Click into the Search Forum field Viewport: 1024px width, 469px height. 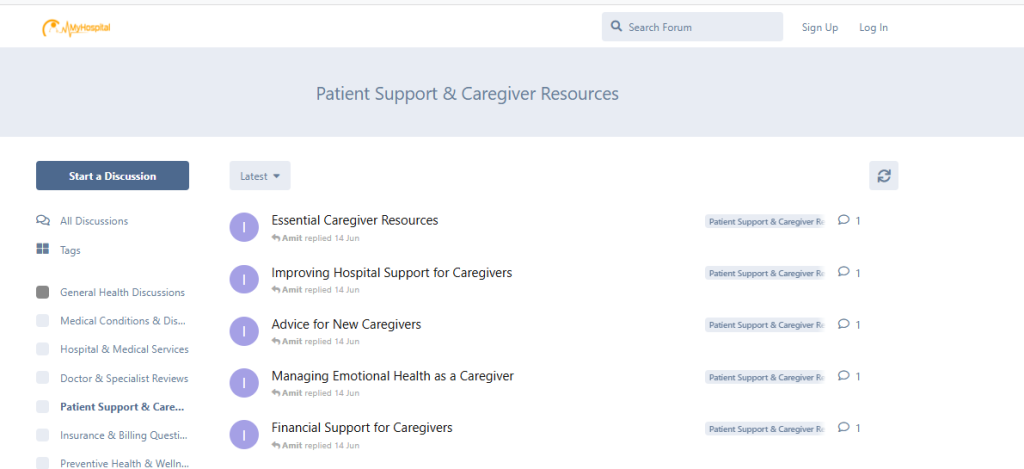692,27
